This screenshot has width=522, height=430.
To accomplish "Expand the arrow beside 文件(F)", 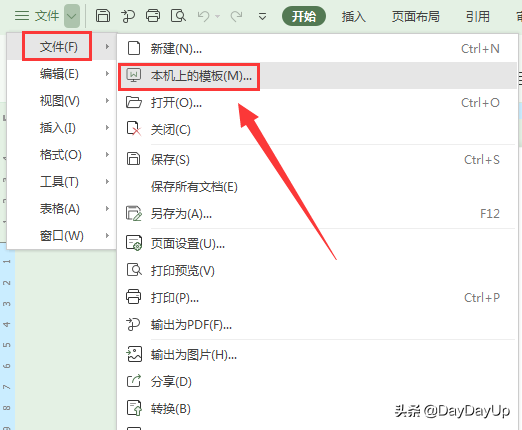I will pyautogui.click(x=107, y=46).
